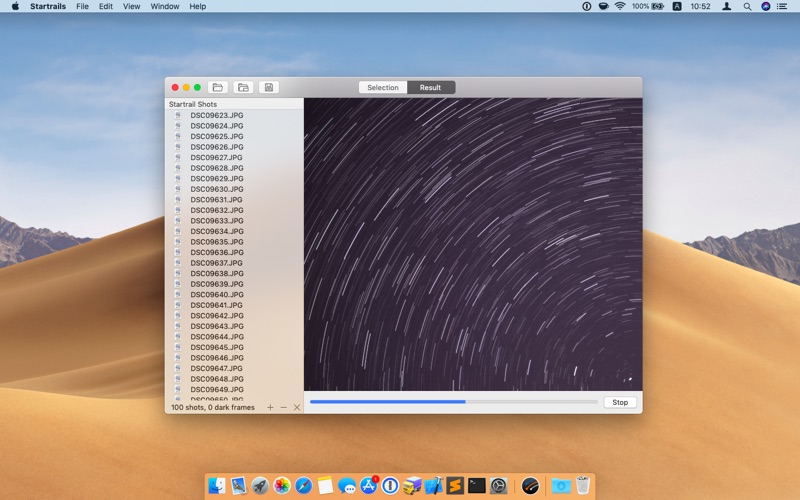Image resolution: width=800 pixels, height=500 pixels.
Task: Open App Store from the dock
Action: coord(368,485)
